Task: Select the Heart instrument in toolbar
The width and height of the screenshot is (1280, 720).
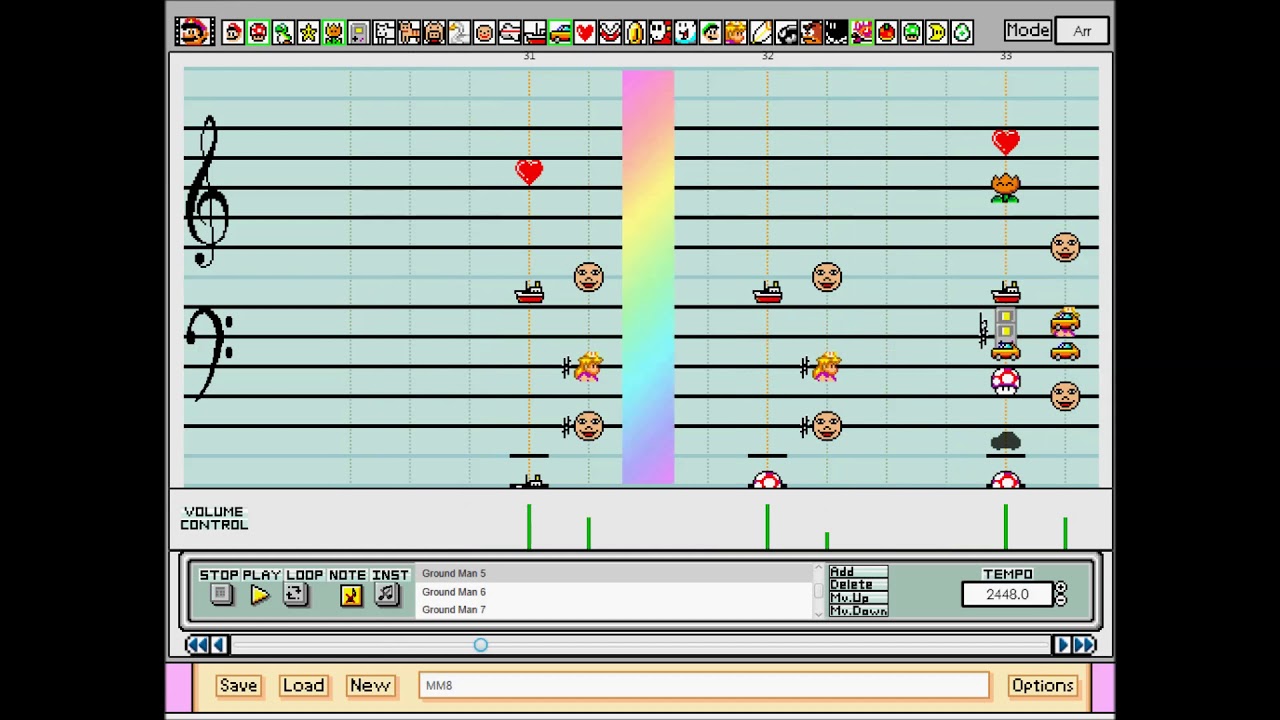Action: 585,32
